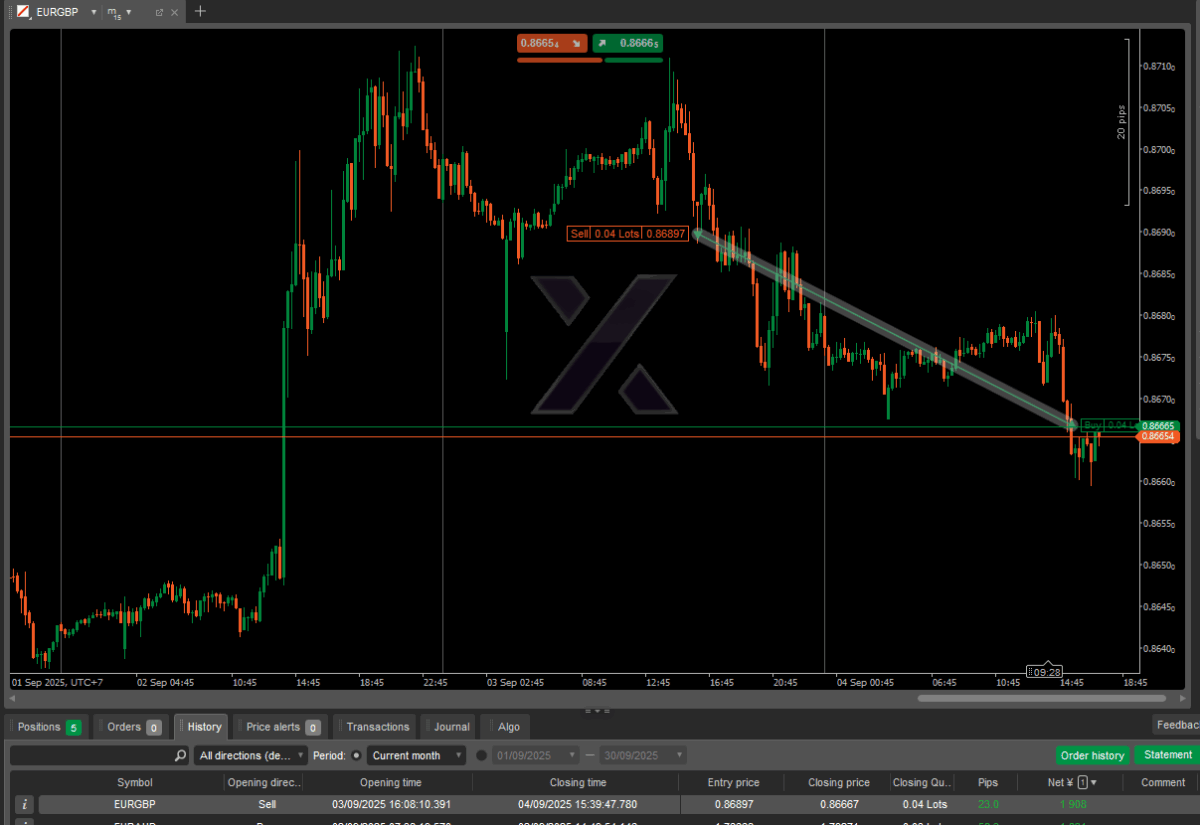Switch to the Positions tab
Screen dimensions: 1200x825
click(x=47, y=727)
